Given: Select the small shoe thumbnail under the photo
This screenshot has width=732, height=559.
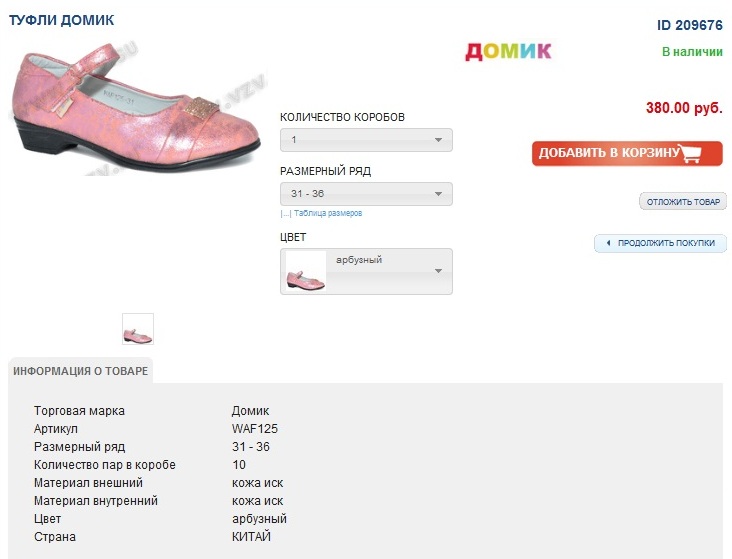Looking at the screenshot, I should coord(138,329).
